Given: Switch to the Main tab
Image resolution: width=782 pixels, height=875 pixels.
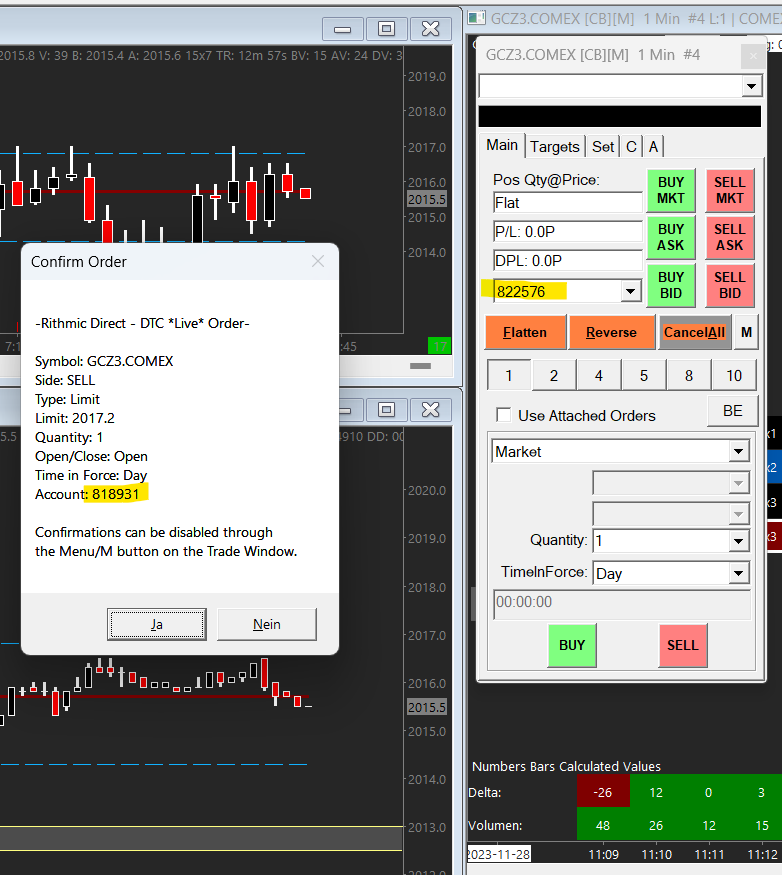Looking at the screenshot, I should pos(502,146).
